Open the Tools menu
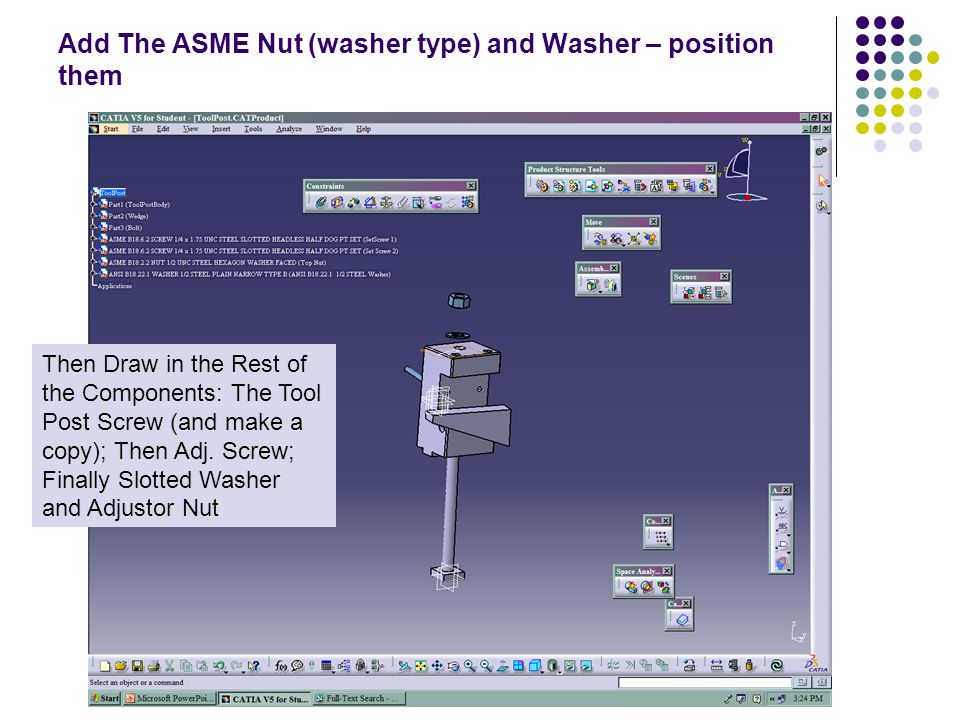This screenshot has width=960, height=720. (x=253, y=129)
